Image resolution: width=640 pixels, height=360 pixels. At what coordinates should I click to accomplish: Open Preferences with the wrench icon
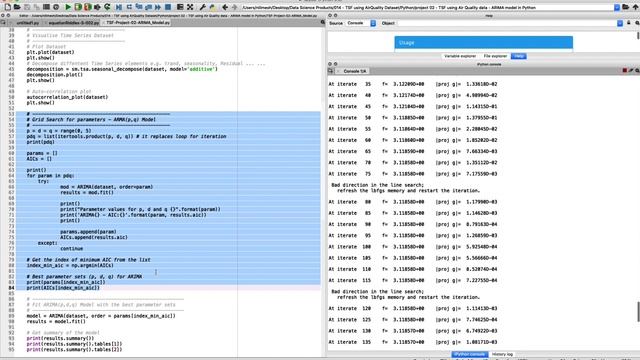202,7
